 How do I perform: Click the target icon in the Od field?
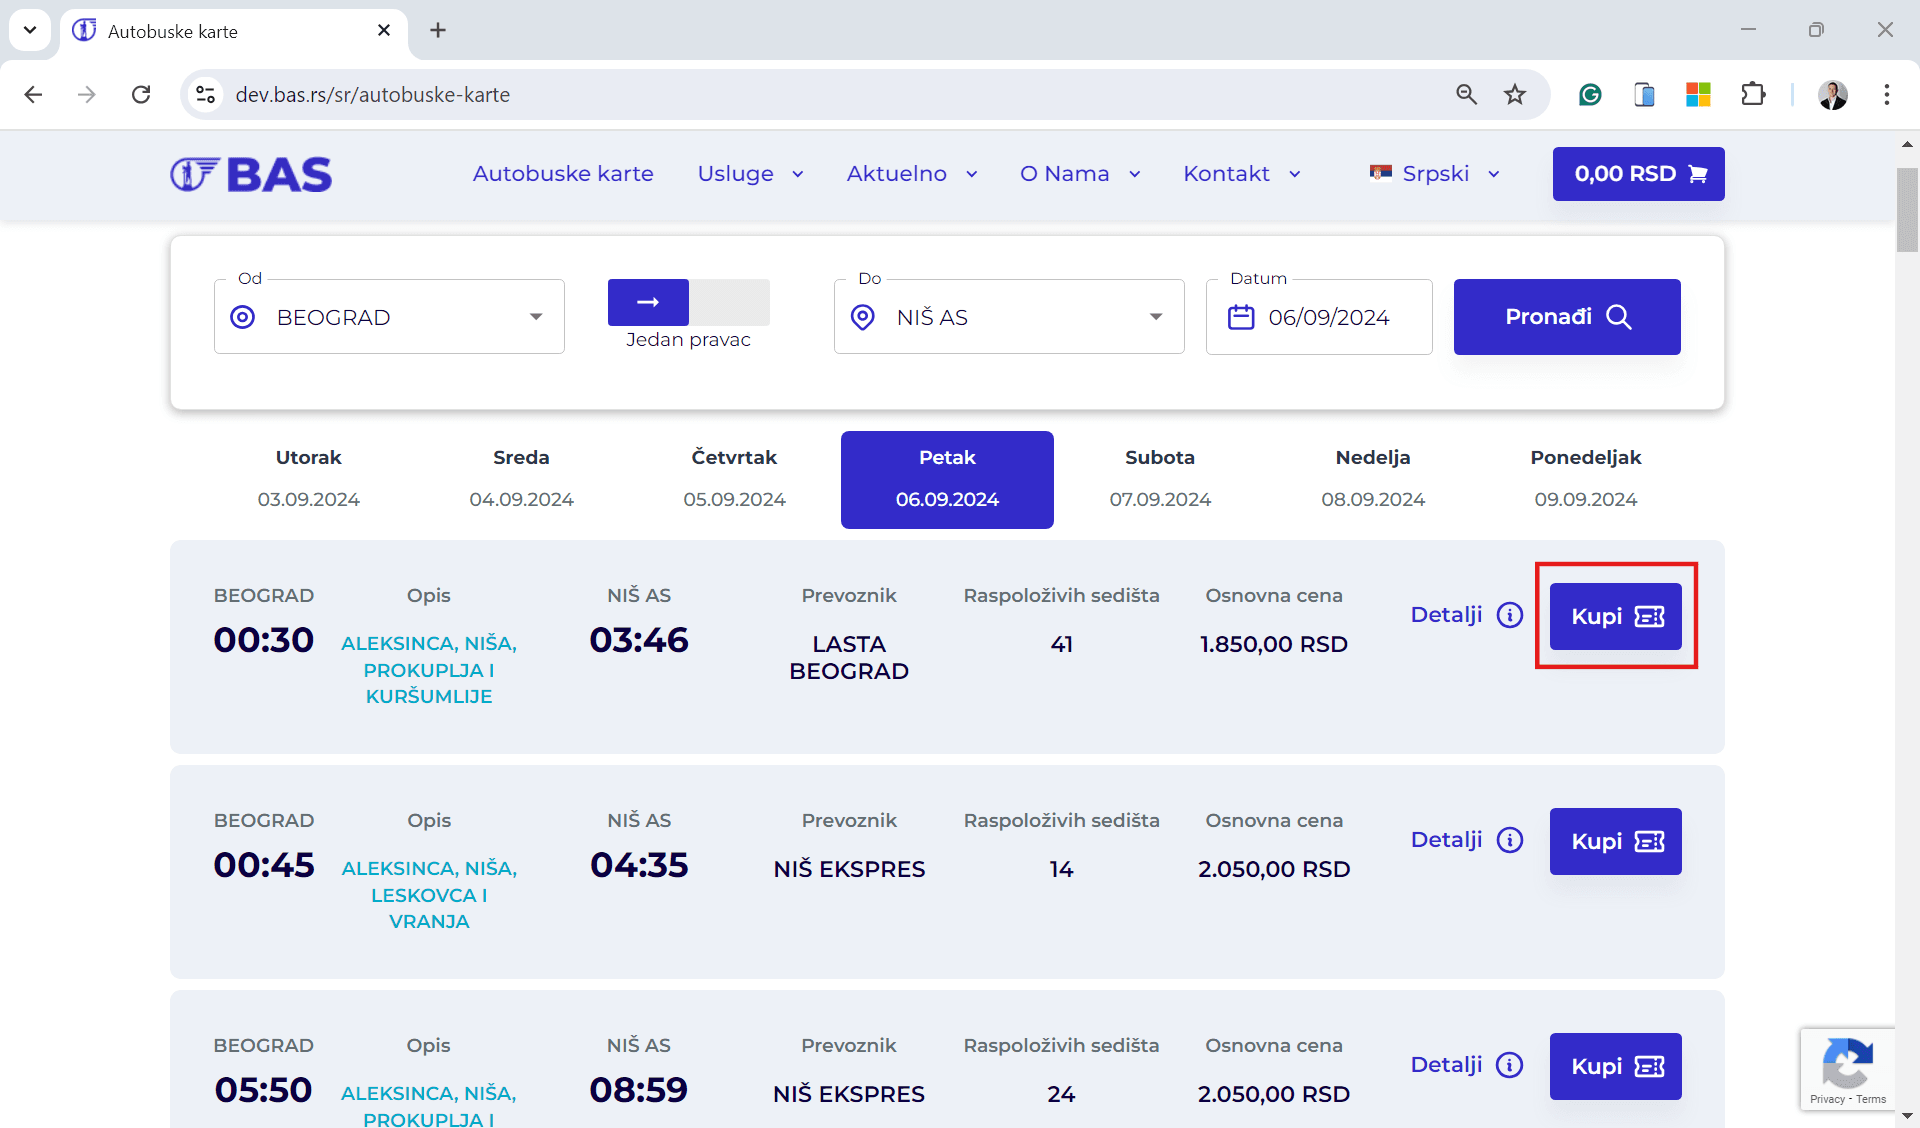pyautogui.click(x=242, y=317)
